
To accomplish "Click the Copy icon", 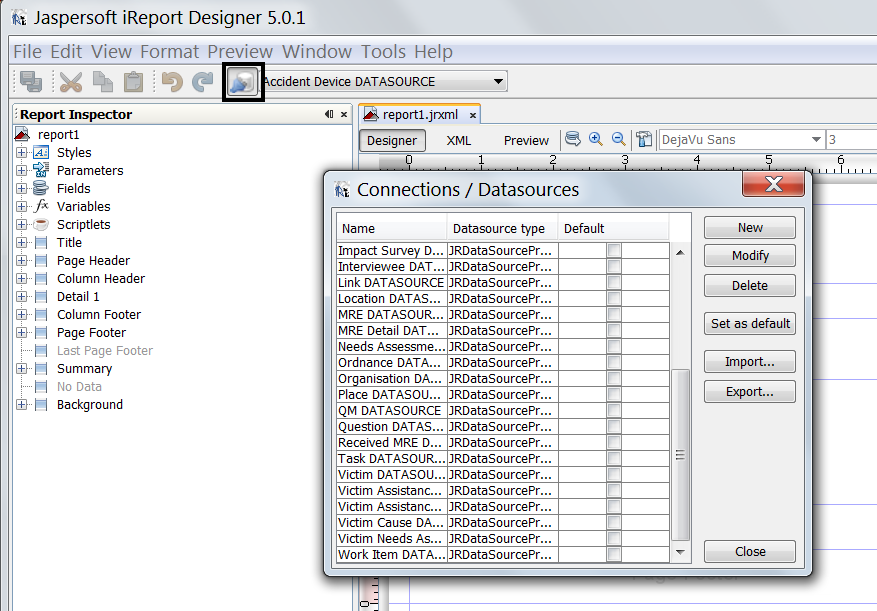I will [x=104, y=81].
